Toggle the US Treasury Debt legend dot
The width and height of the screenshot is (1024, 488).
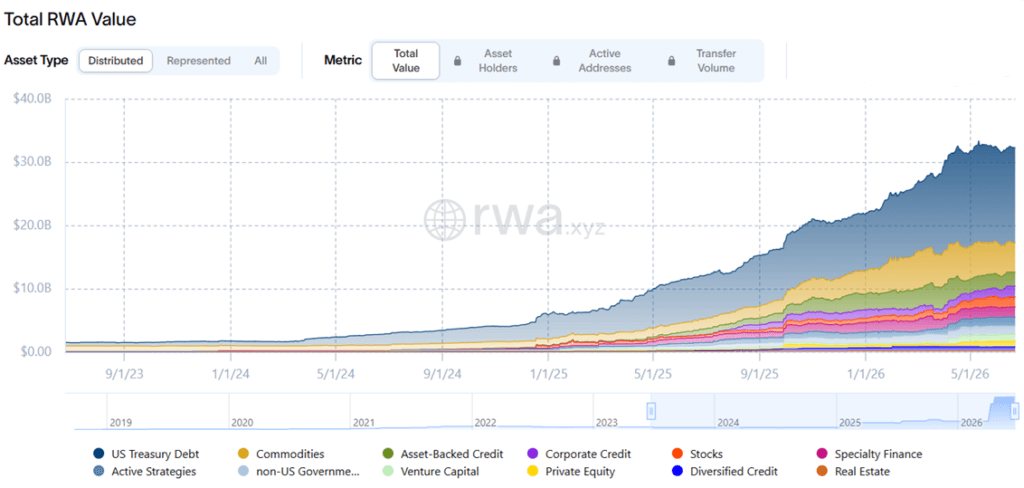point(99,454)
